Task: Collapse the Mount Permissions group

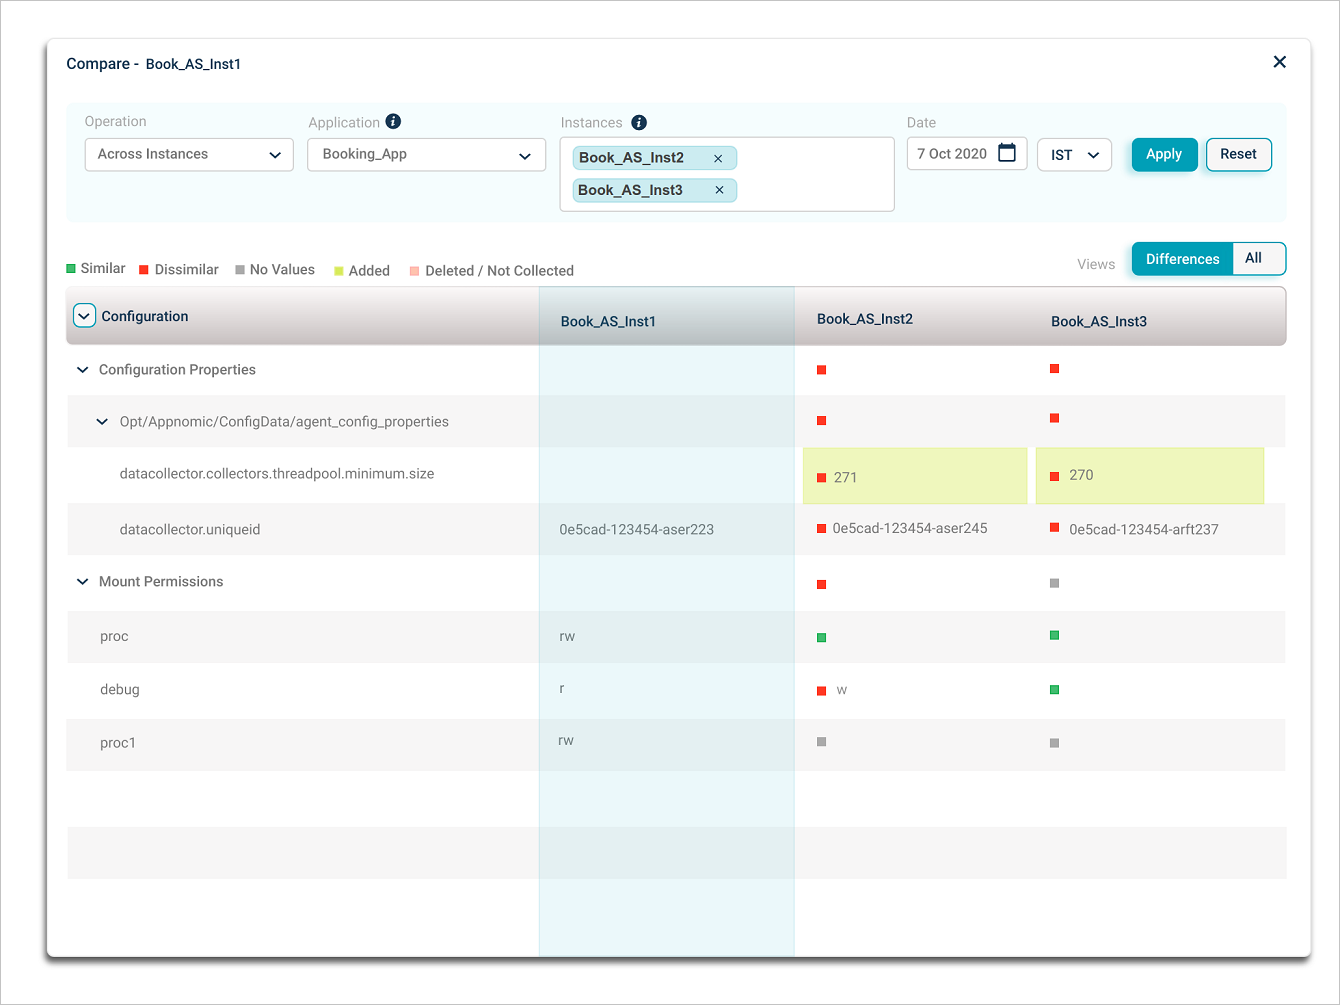Action: coord(83,582)
